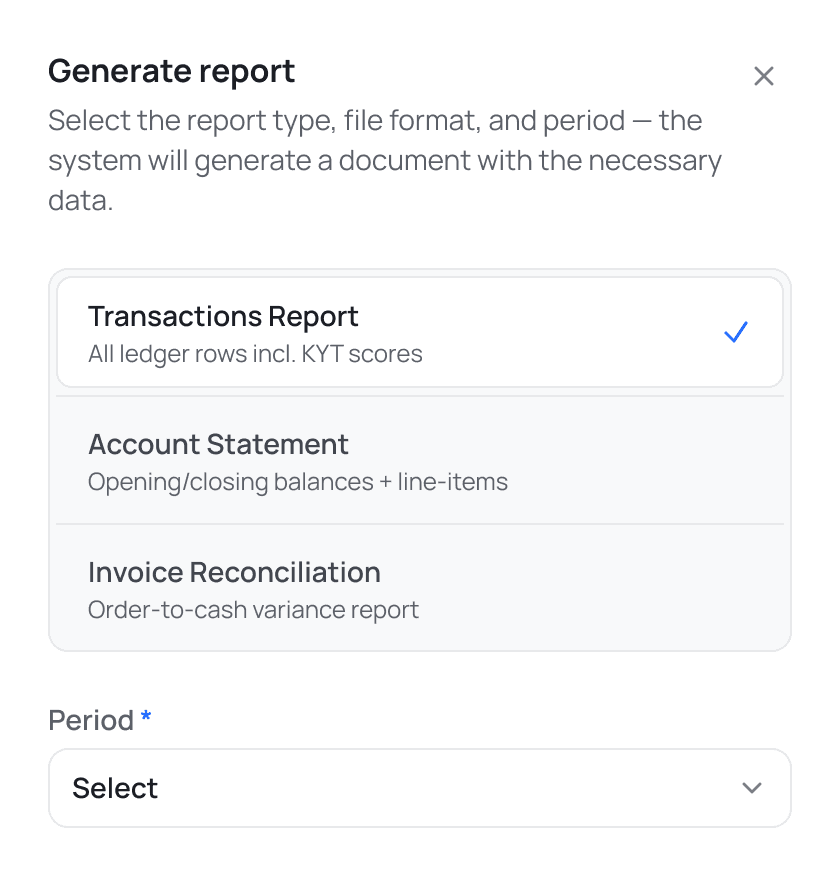Viewport: 840px width, 873px height.
Task: Click the chevron on the Period selector
Action: tap(753, 788)
